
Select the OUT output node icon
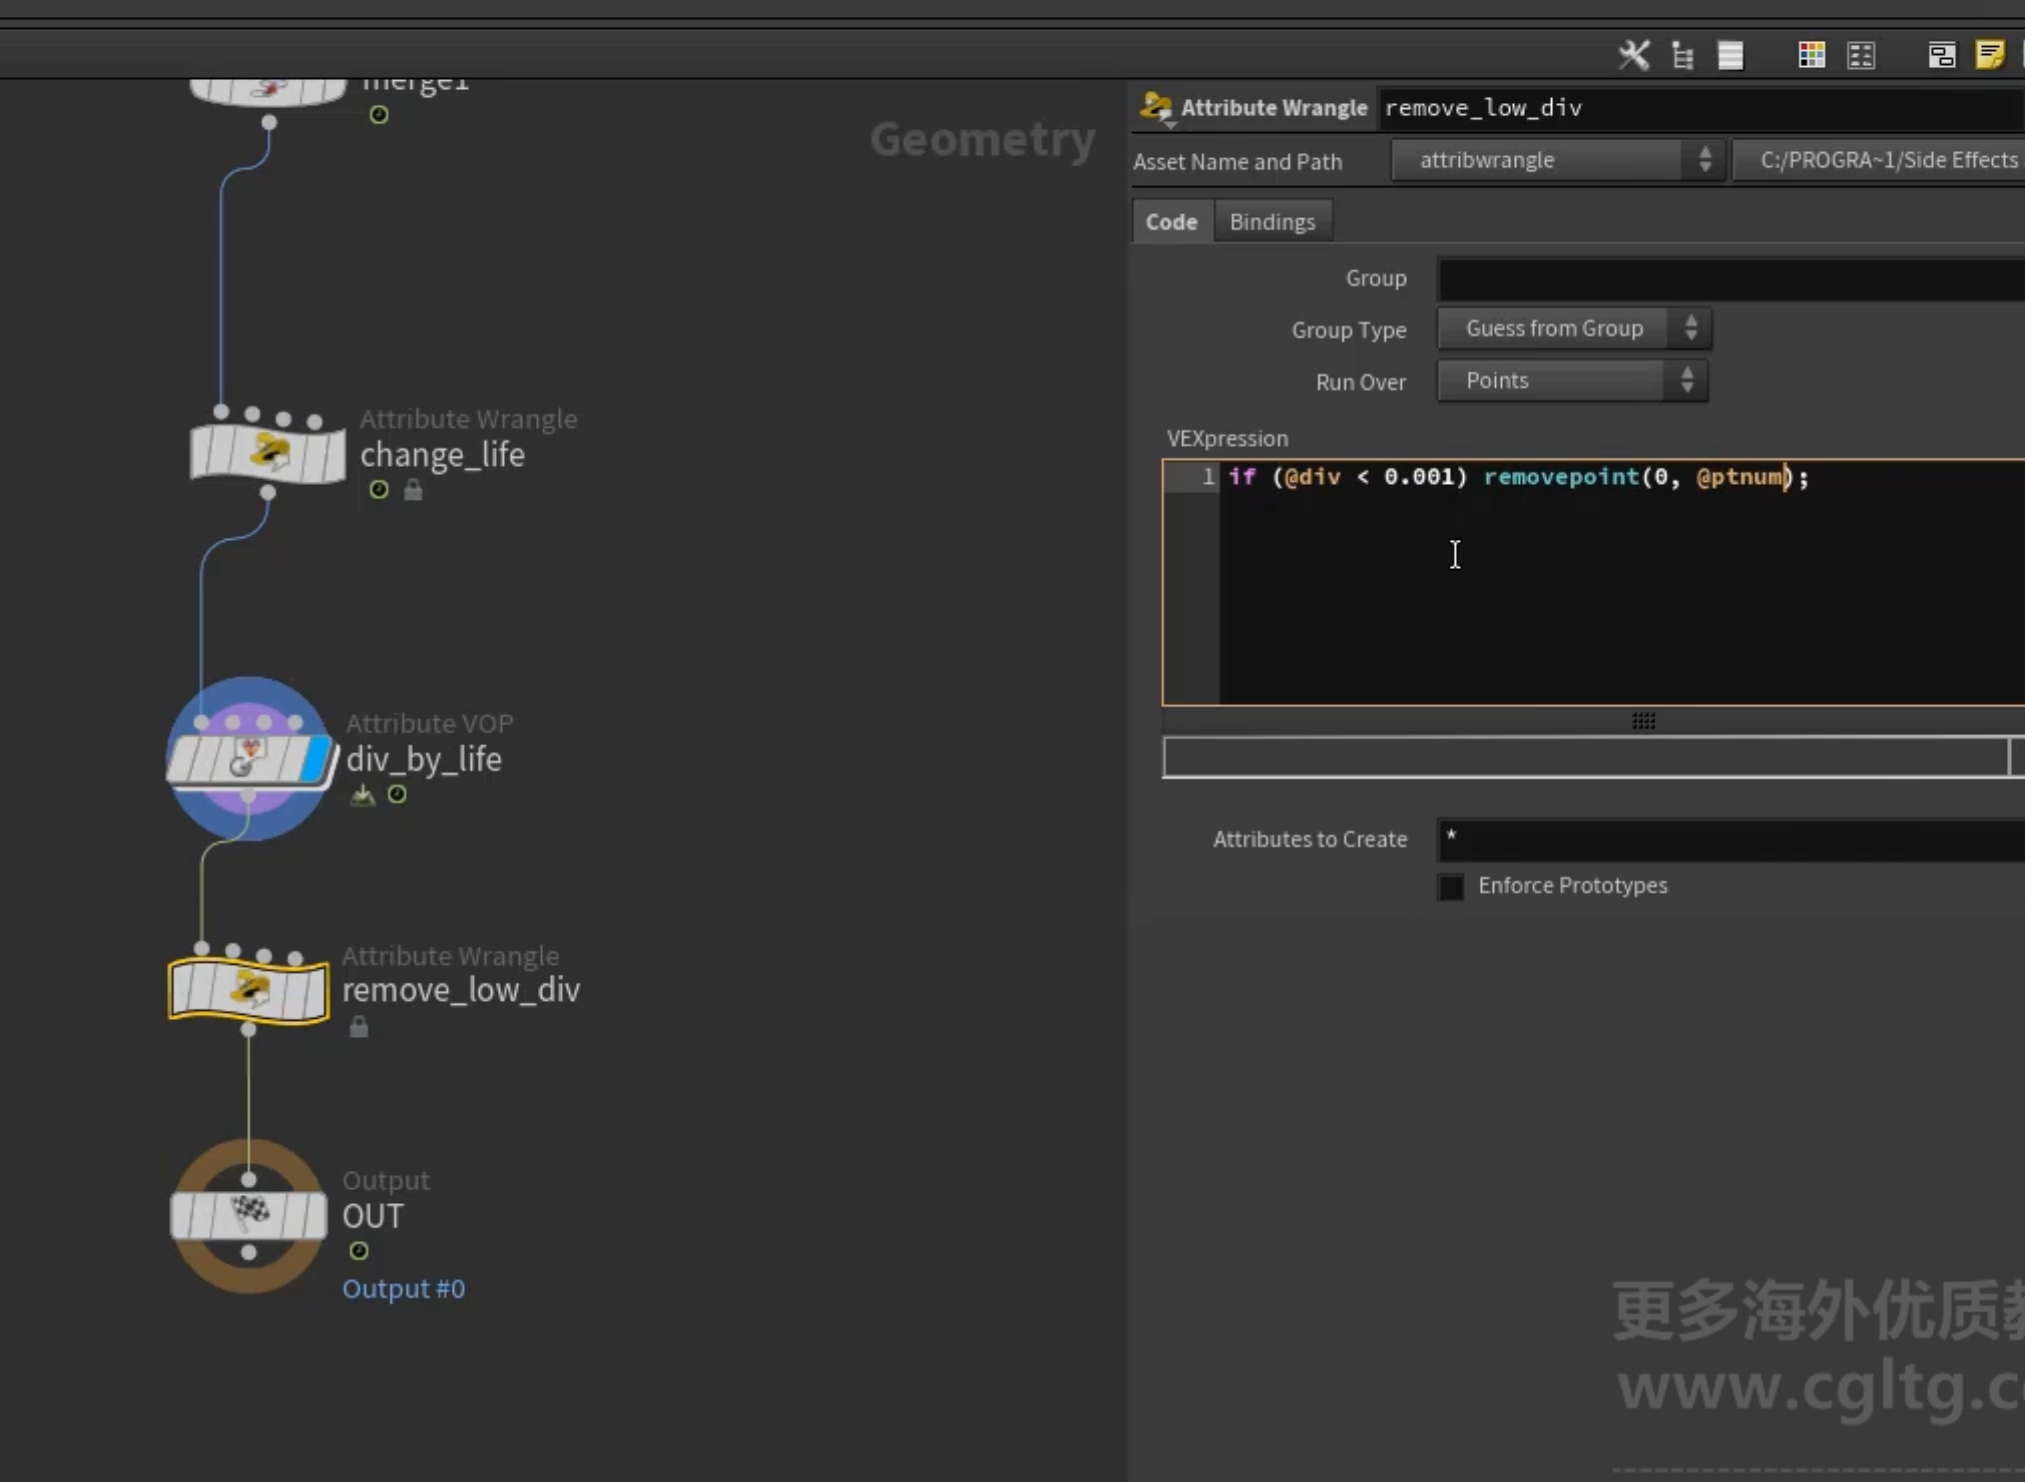click(x=249, y=1216)
